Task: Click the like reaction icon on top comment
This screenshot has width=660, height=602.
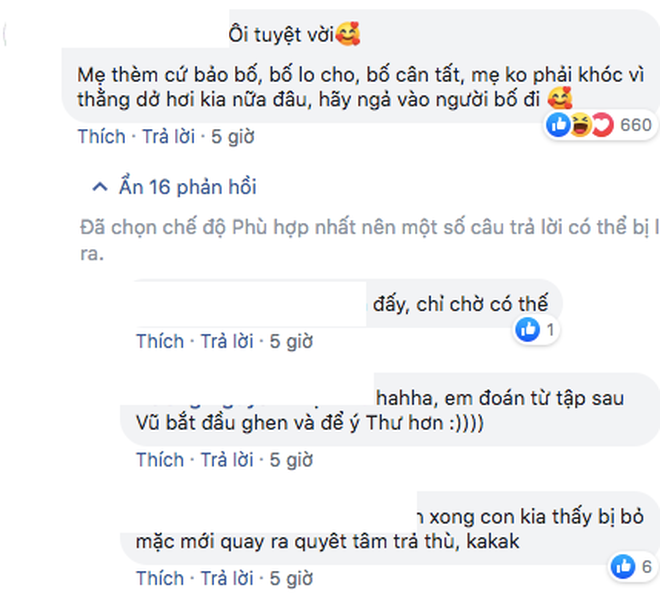Action: tap(558, 125)
